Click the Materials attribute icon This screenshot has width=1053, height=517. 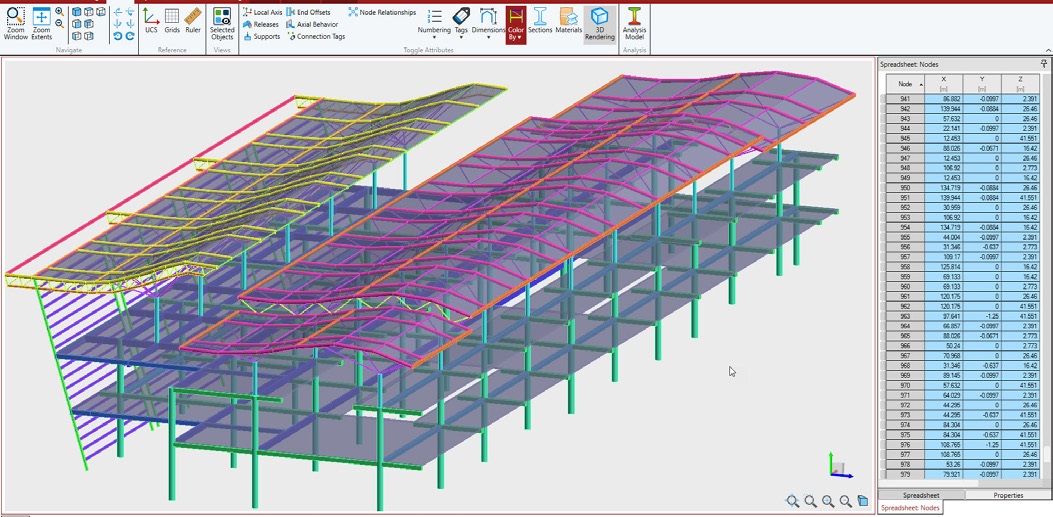point(568,21)
